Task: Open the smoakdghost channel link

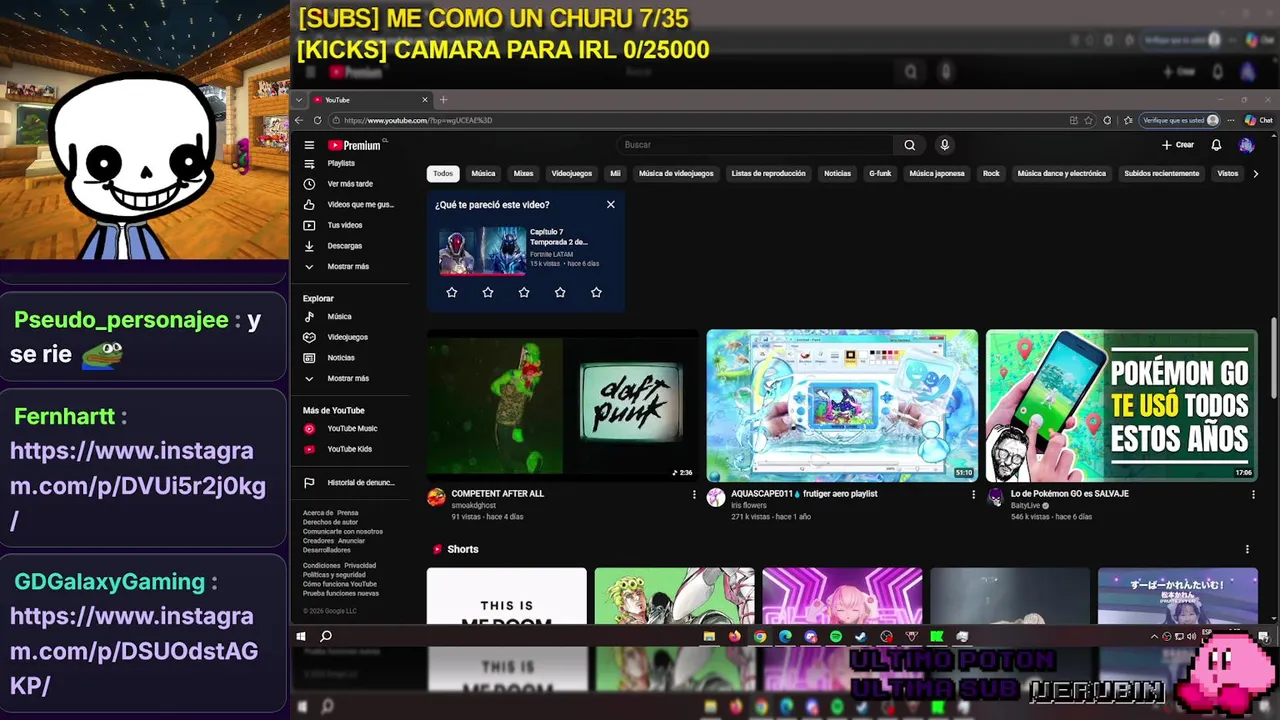Action: coord(474,506)
